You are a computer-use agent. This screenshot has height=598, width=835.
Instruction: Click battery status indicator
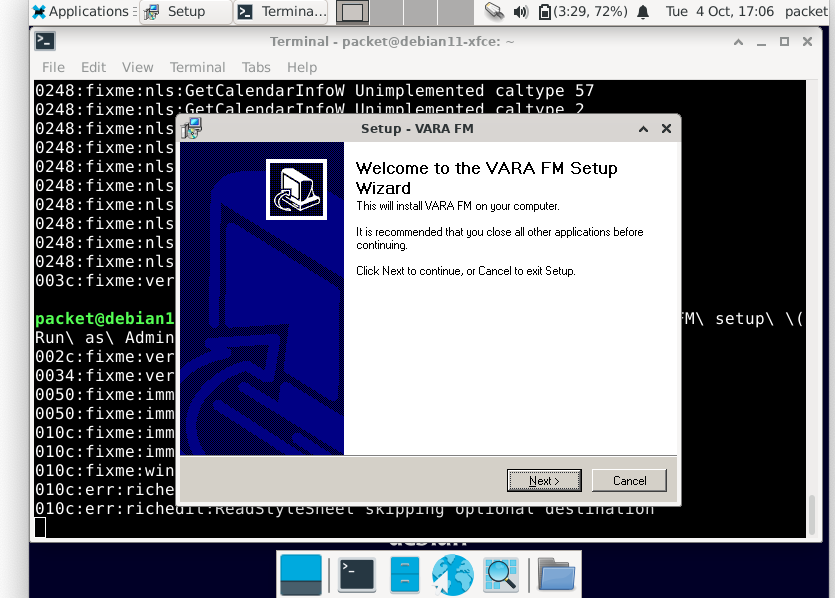tap(583, 12)
